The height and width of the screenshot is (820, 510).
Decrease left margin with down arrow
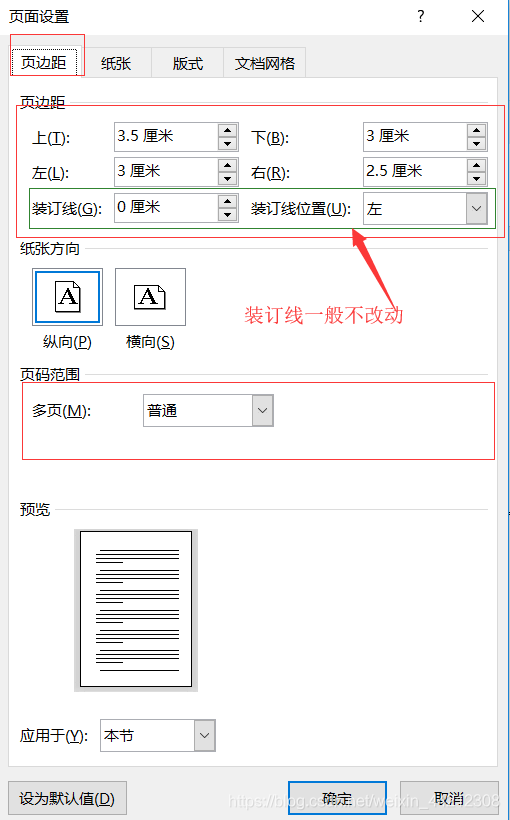pos(228,179)
